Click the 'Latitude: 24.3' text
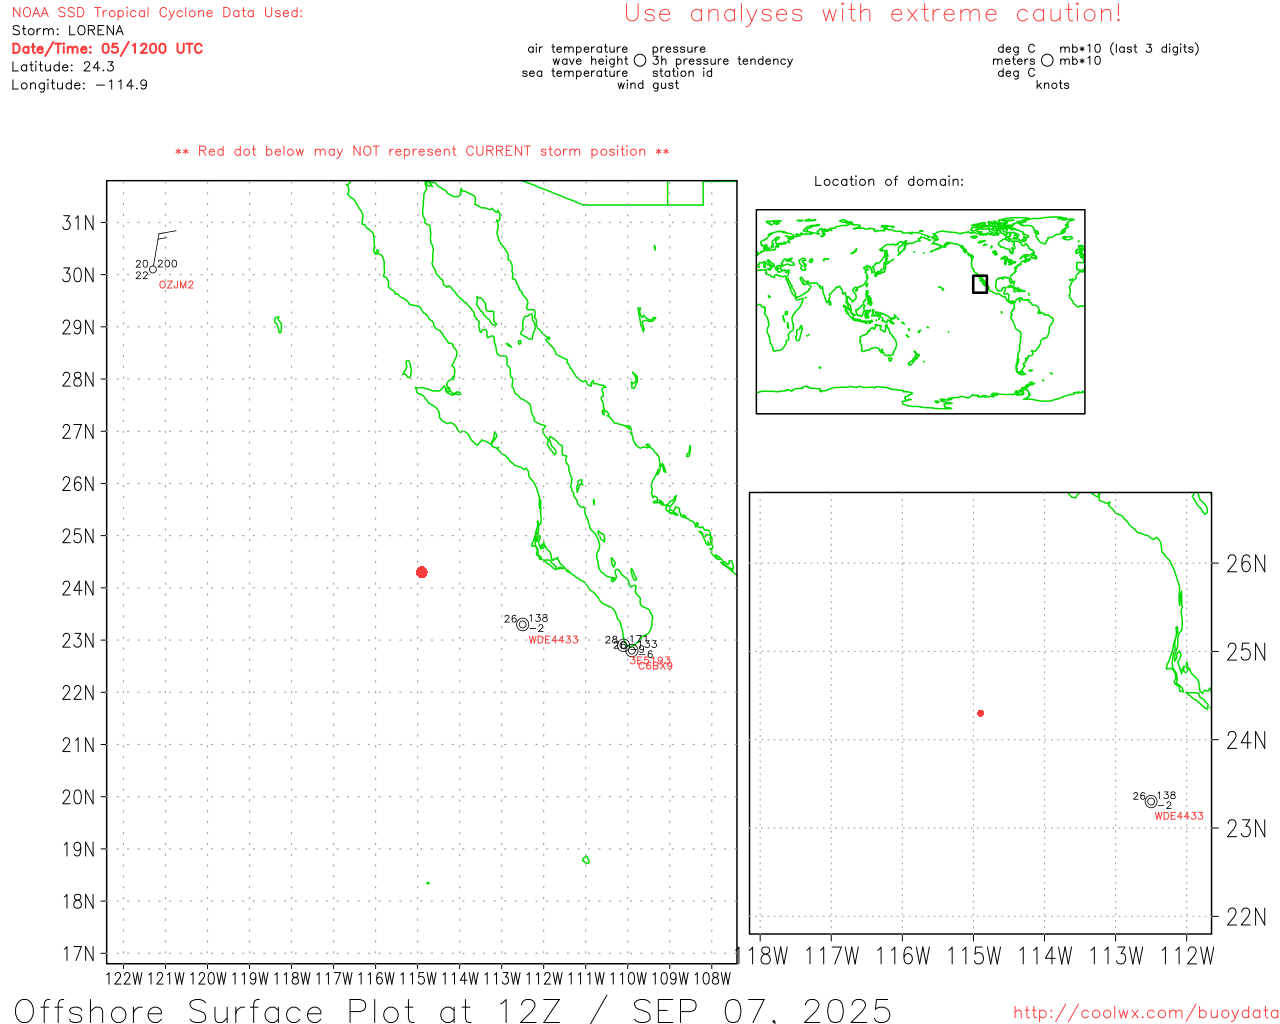 (x=63, y=67)
